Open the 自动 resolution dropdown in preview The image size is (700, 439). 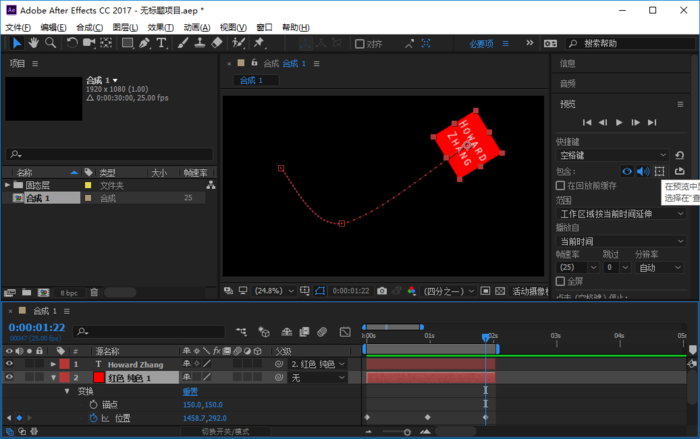tap(659, 268)
